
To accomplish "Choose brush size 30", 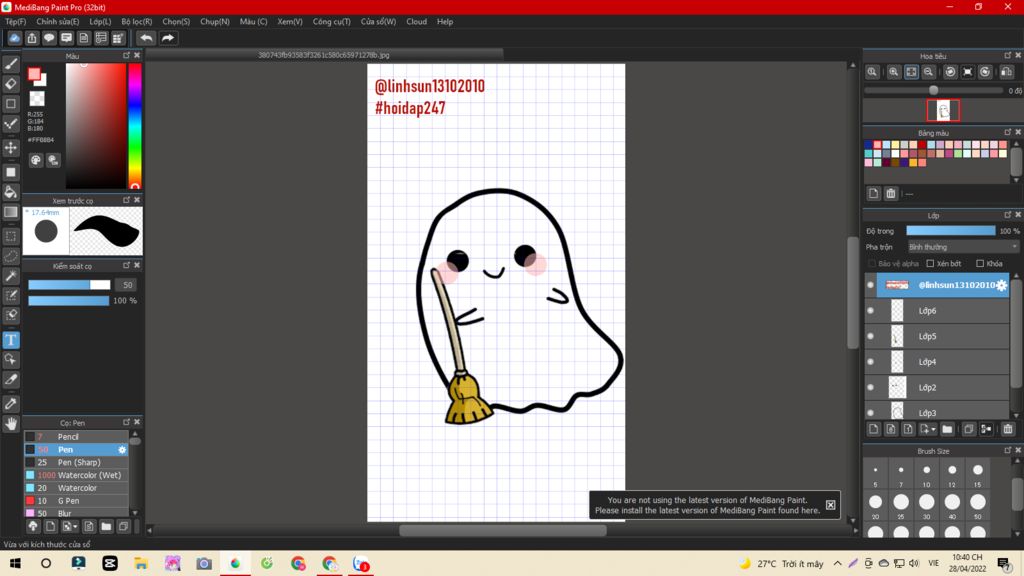I will tap(927, 505).
